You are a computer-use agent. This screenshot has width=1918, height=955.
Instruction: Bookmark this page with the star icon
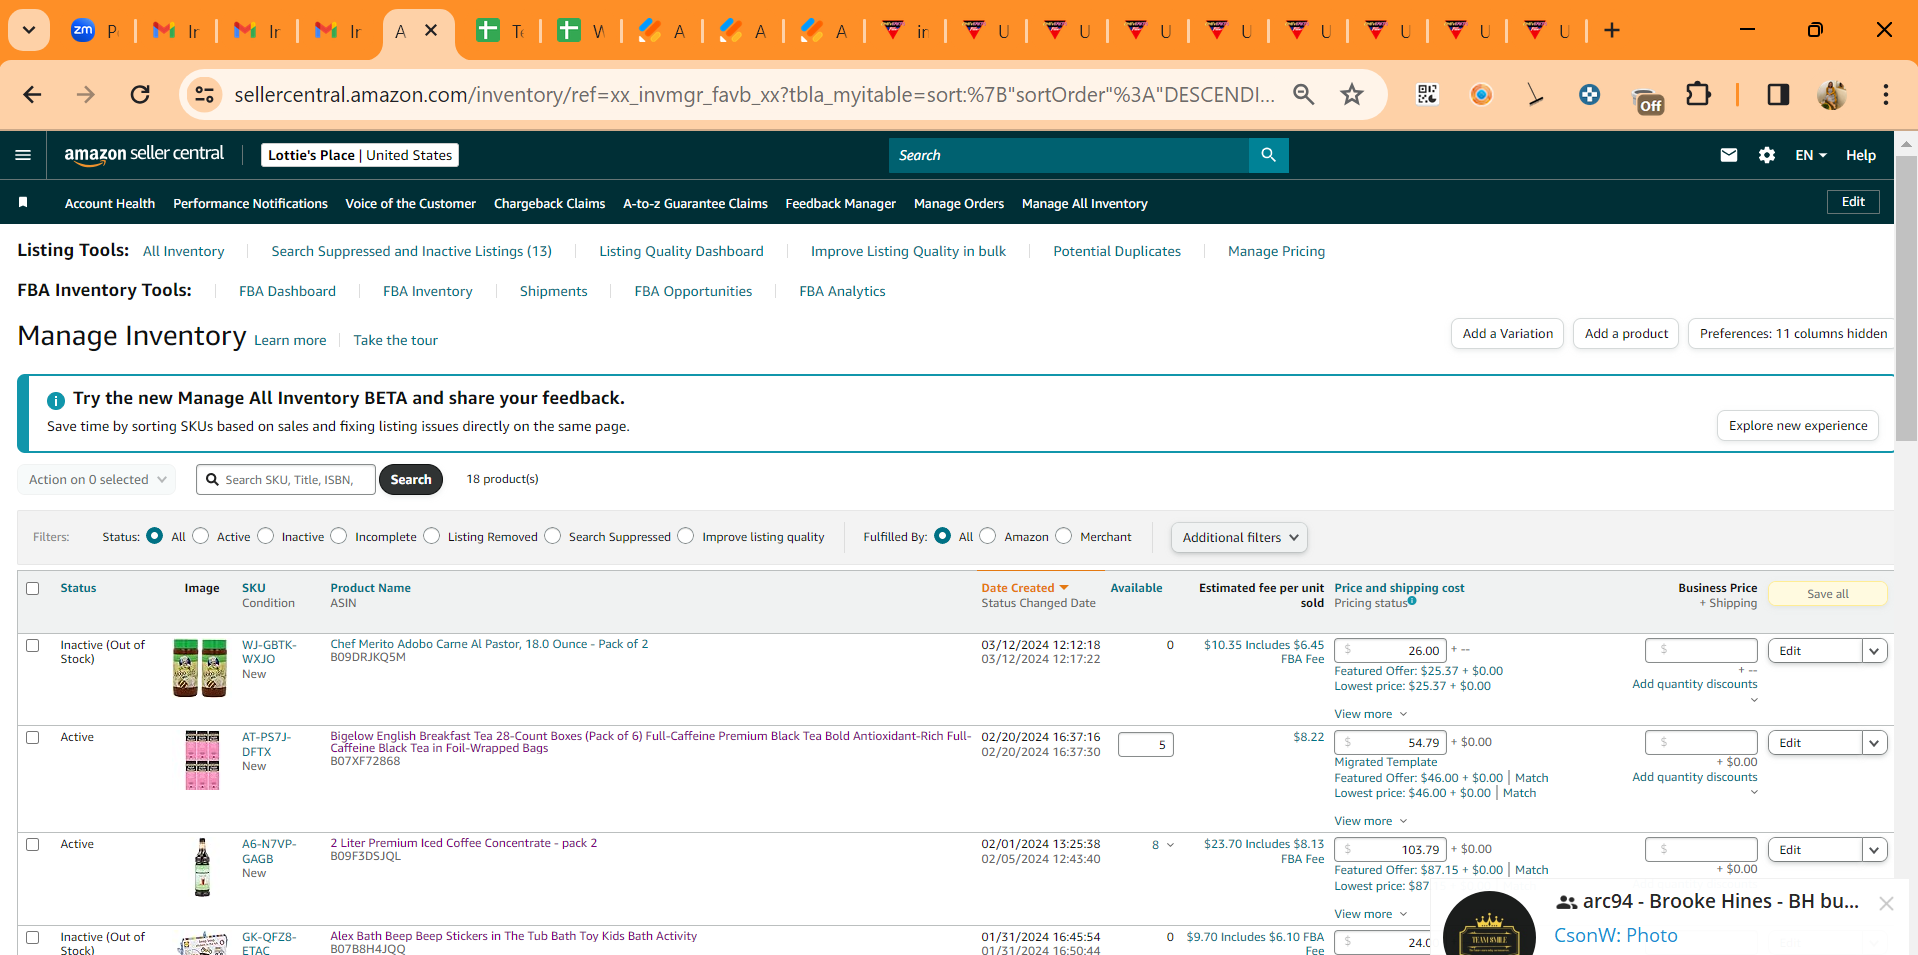point(1352,94)
